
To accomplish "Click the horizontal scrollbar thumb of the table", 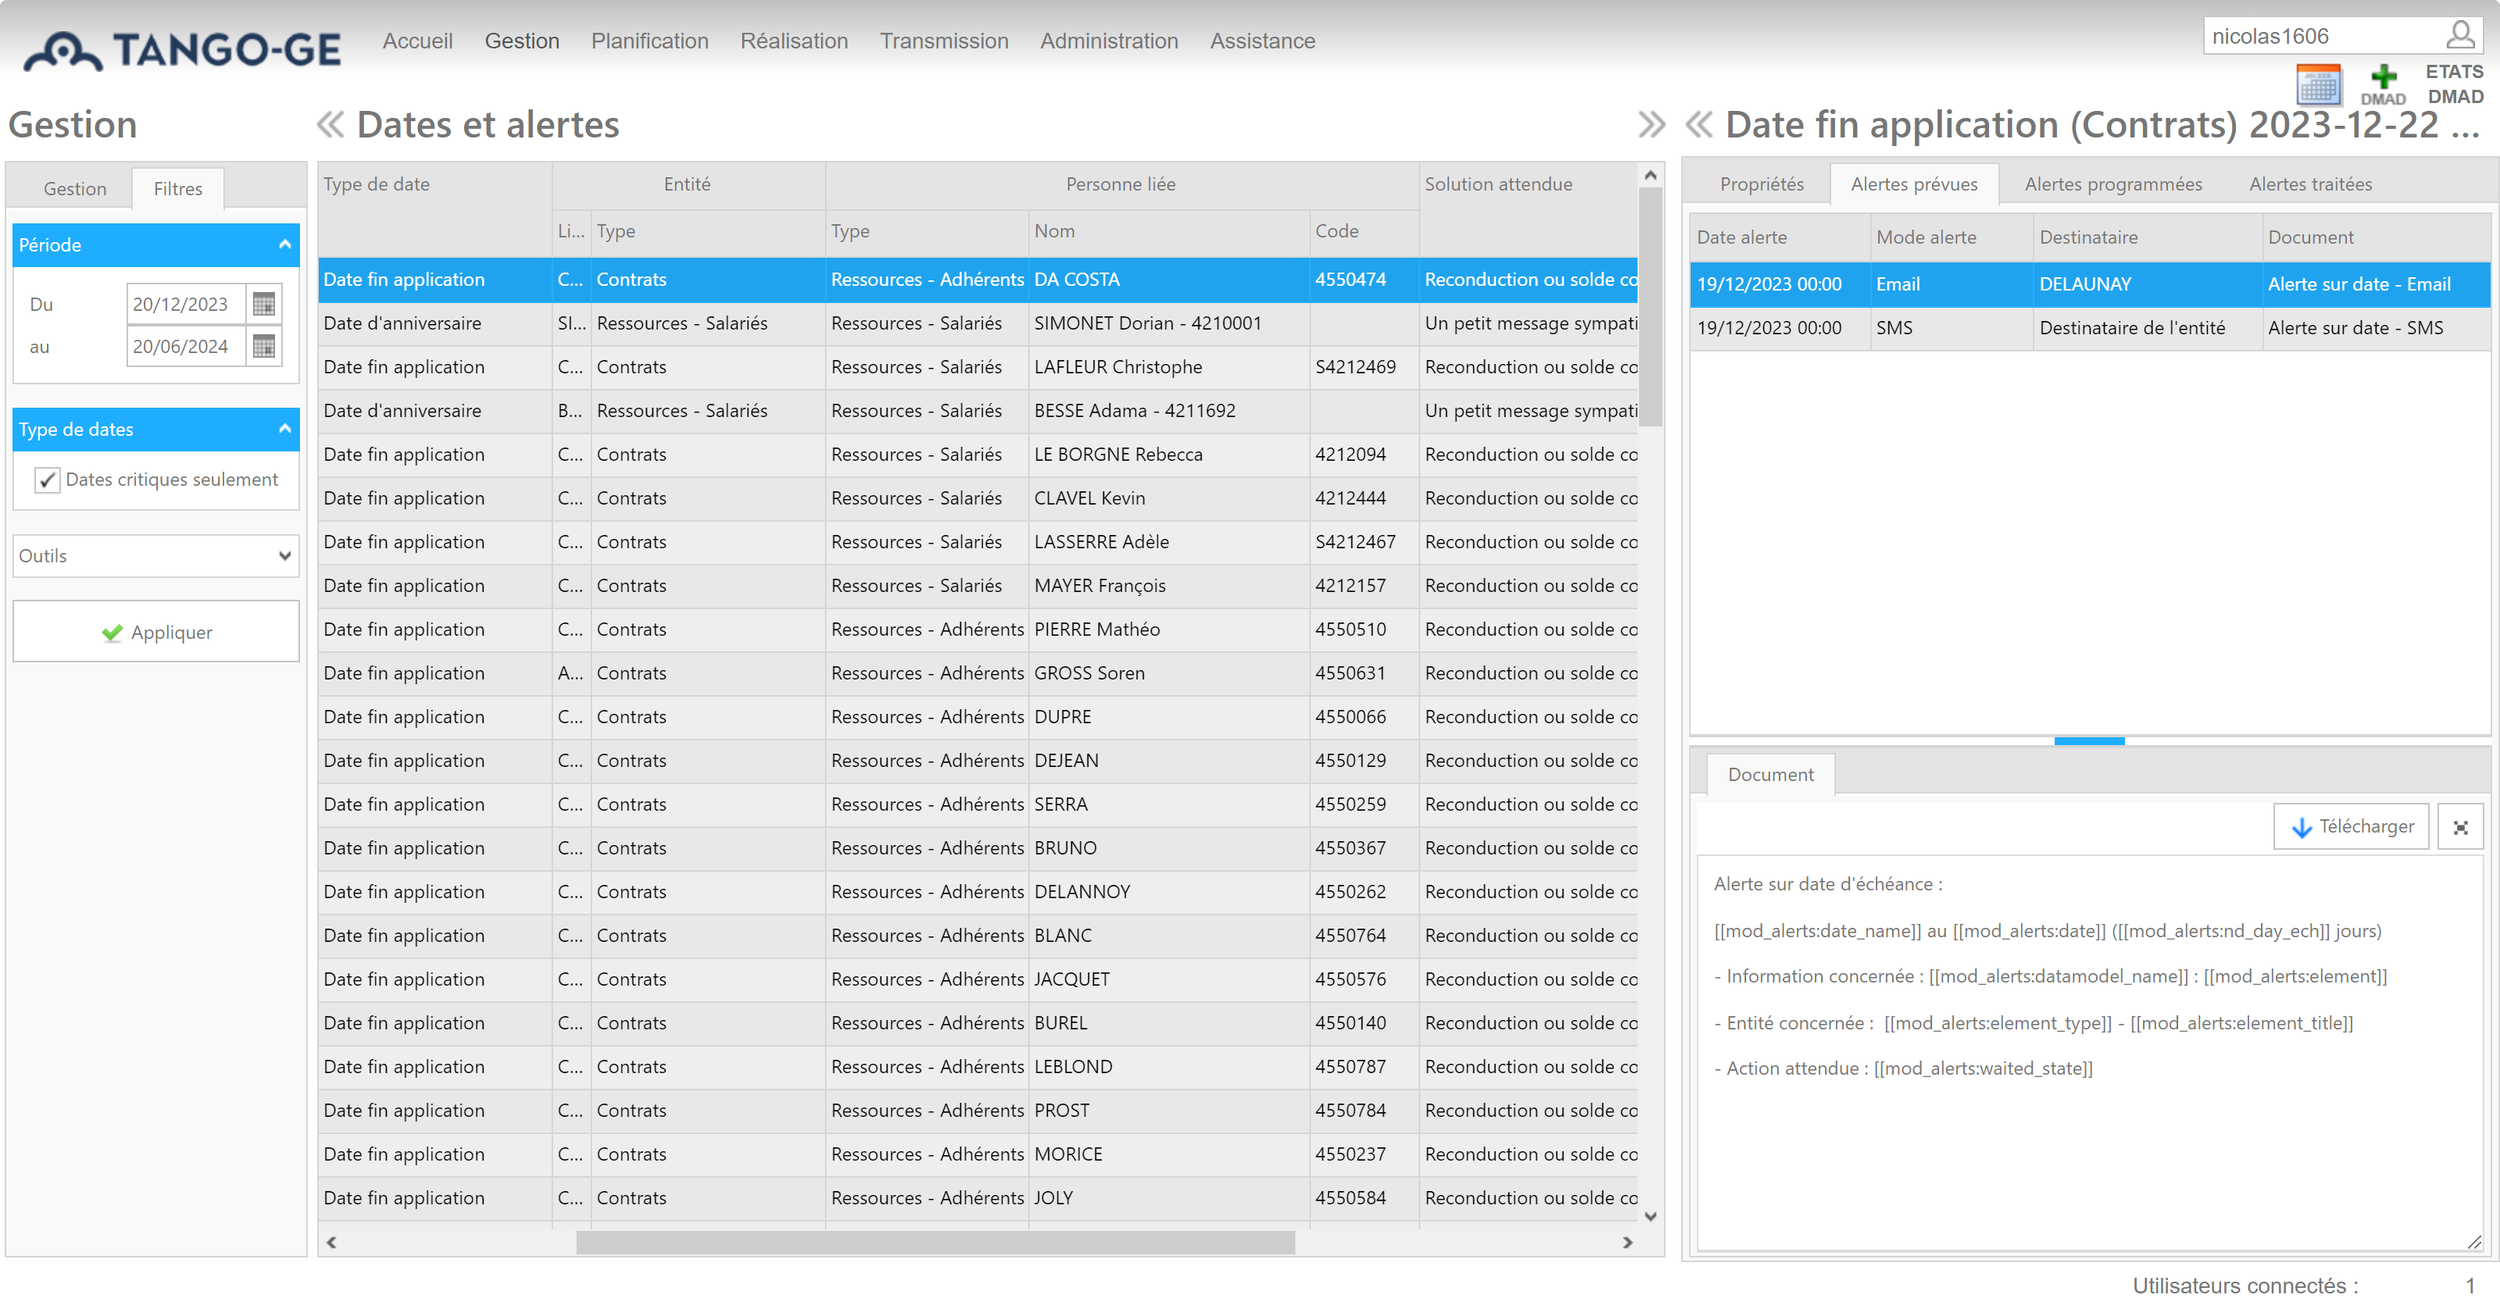I will 935,1242.
